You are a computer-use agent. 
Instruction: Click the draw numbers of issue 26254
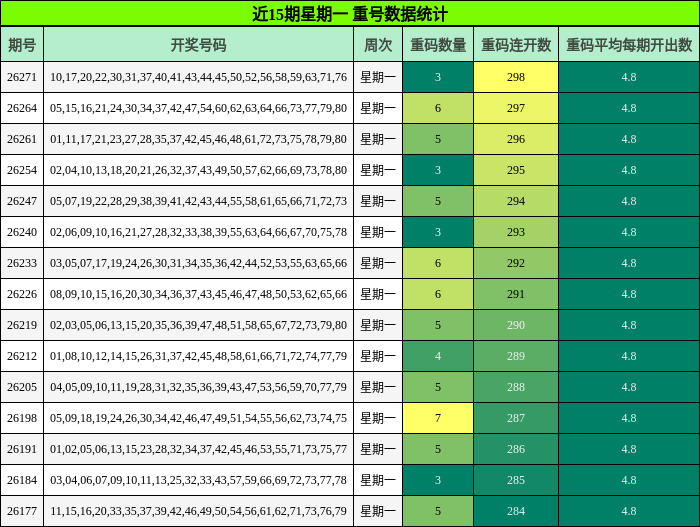[x=199, y=170]
